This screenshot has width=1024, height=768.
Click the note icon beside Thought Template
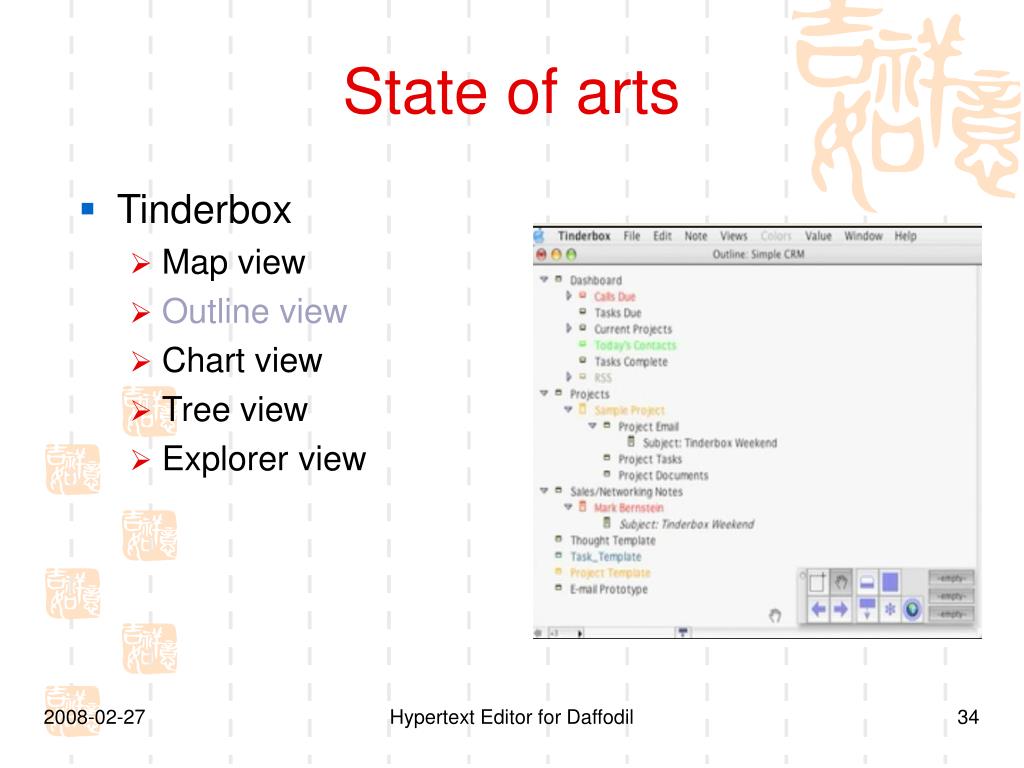point(558,539)
